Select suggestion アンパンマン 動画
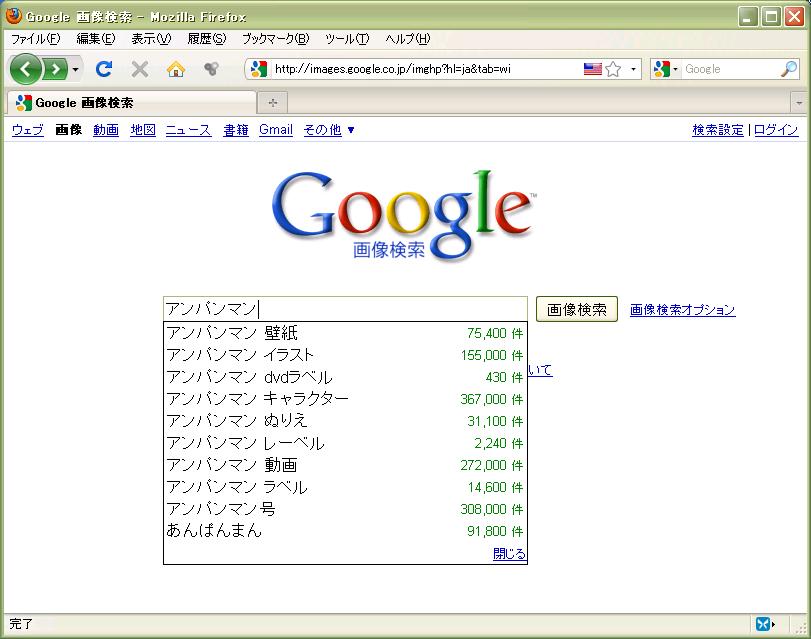Image resolution: width=811 pixels, height=639 pixels. 345,465
